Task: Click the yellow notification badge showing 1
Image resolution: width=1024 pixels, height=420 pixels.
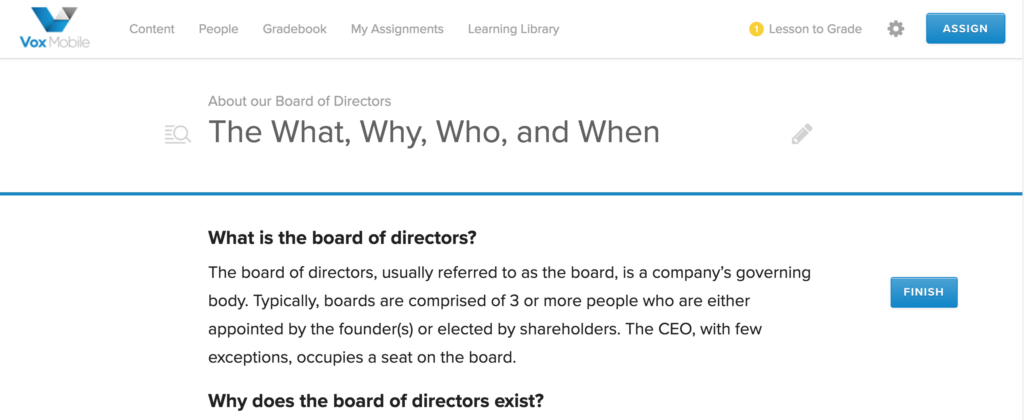Action: click(x=756, y=29)
